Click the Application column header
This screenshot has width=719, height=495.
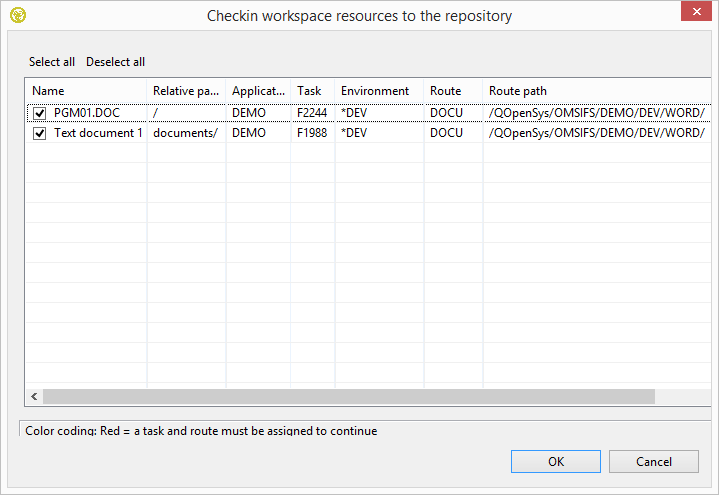click(x=258, y=91)
